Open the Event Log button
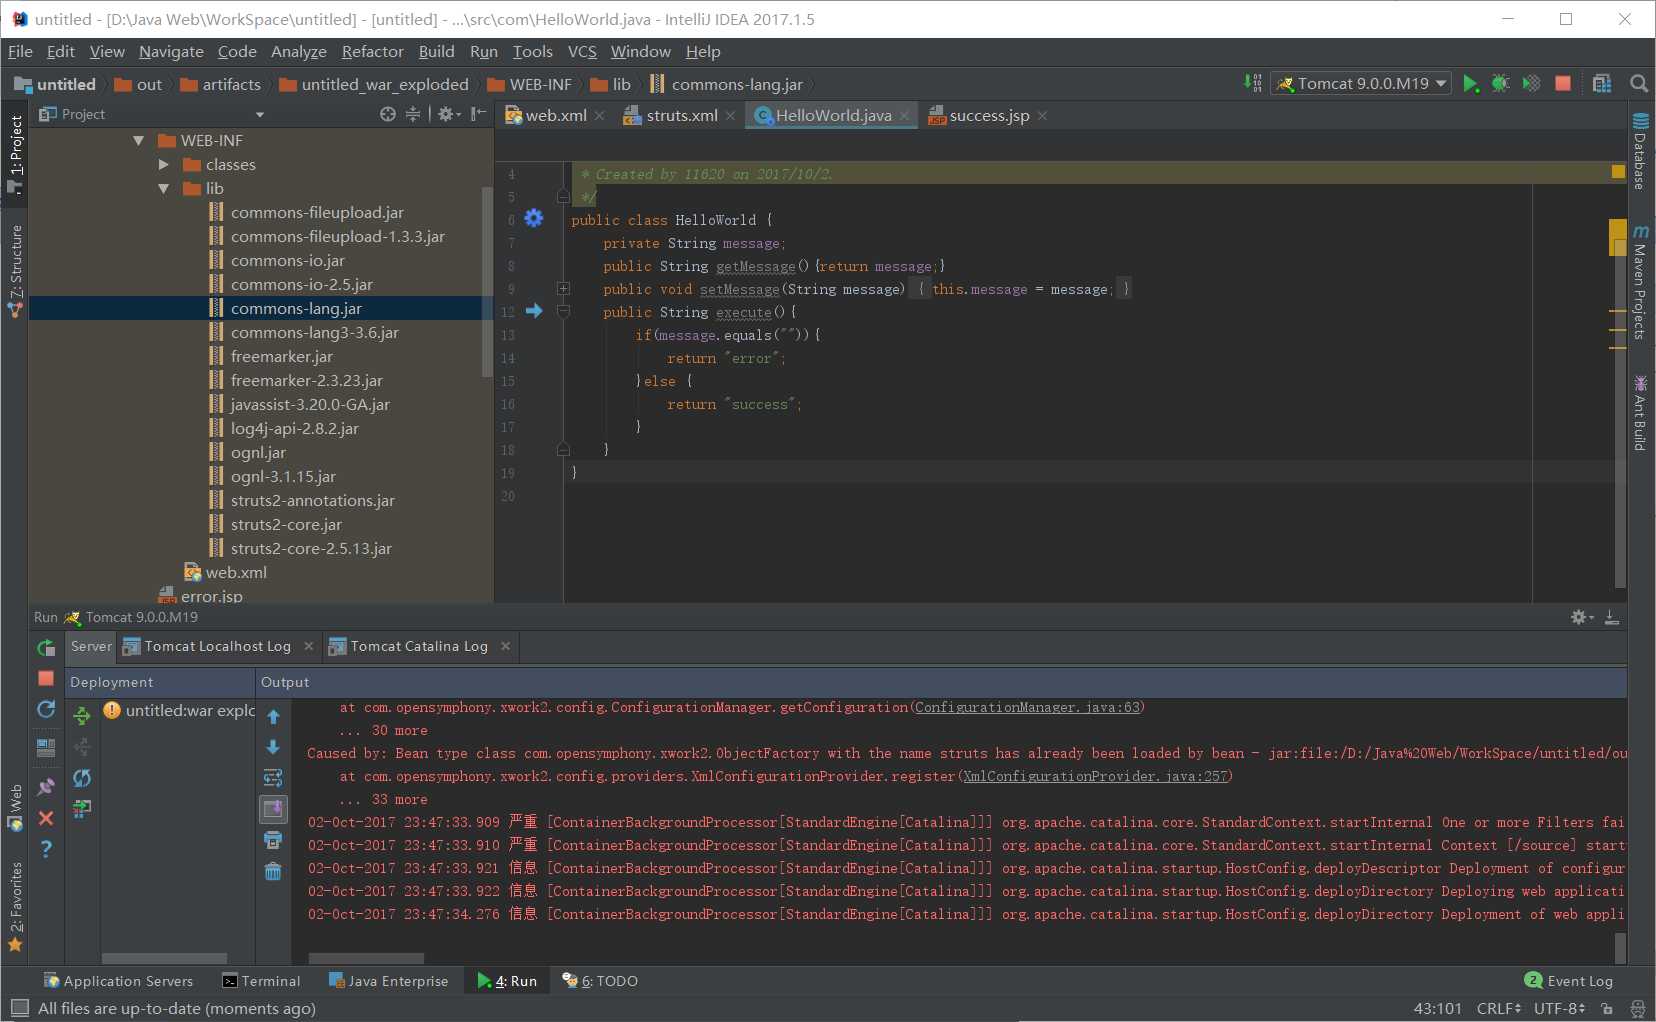Viewport: 1656px width, 1022px height. point(1568,981)
